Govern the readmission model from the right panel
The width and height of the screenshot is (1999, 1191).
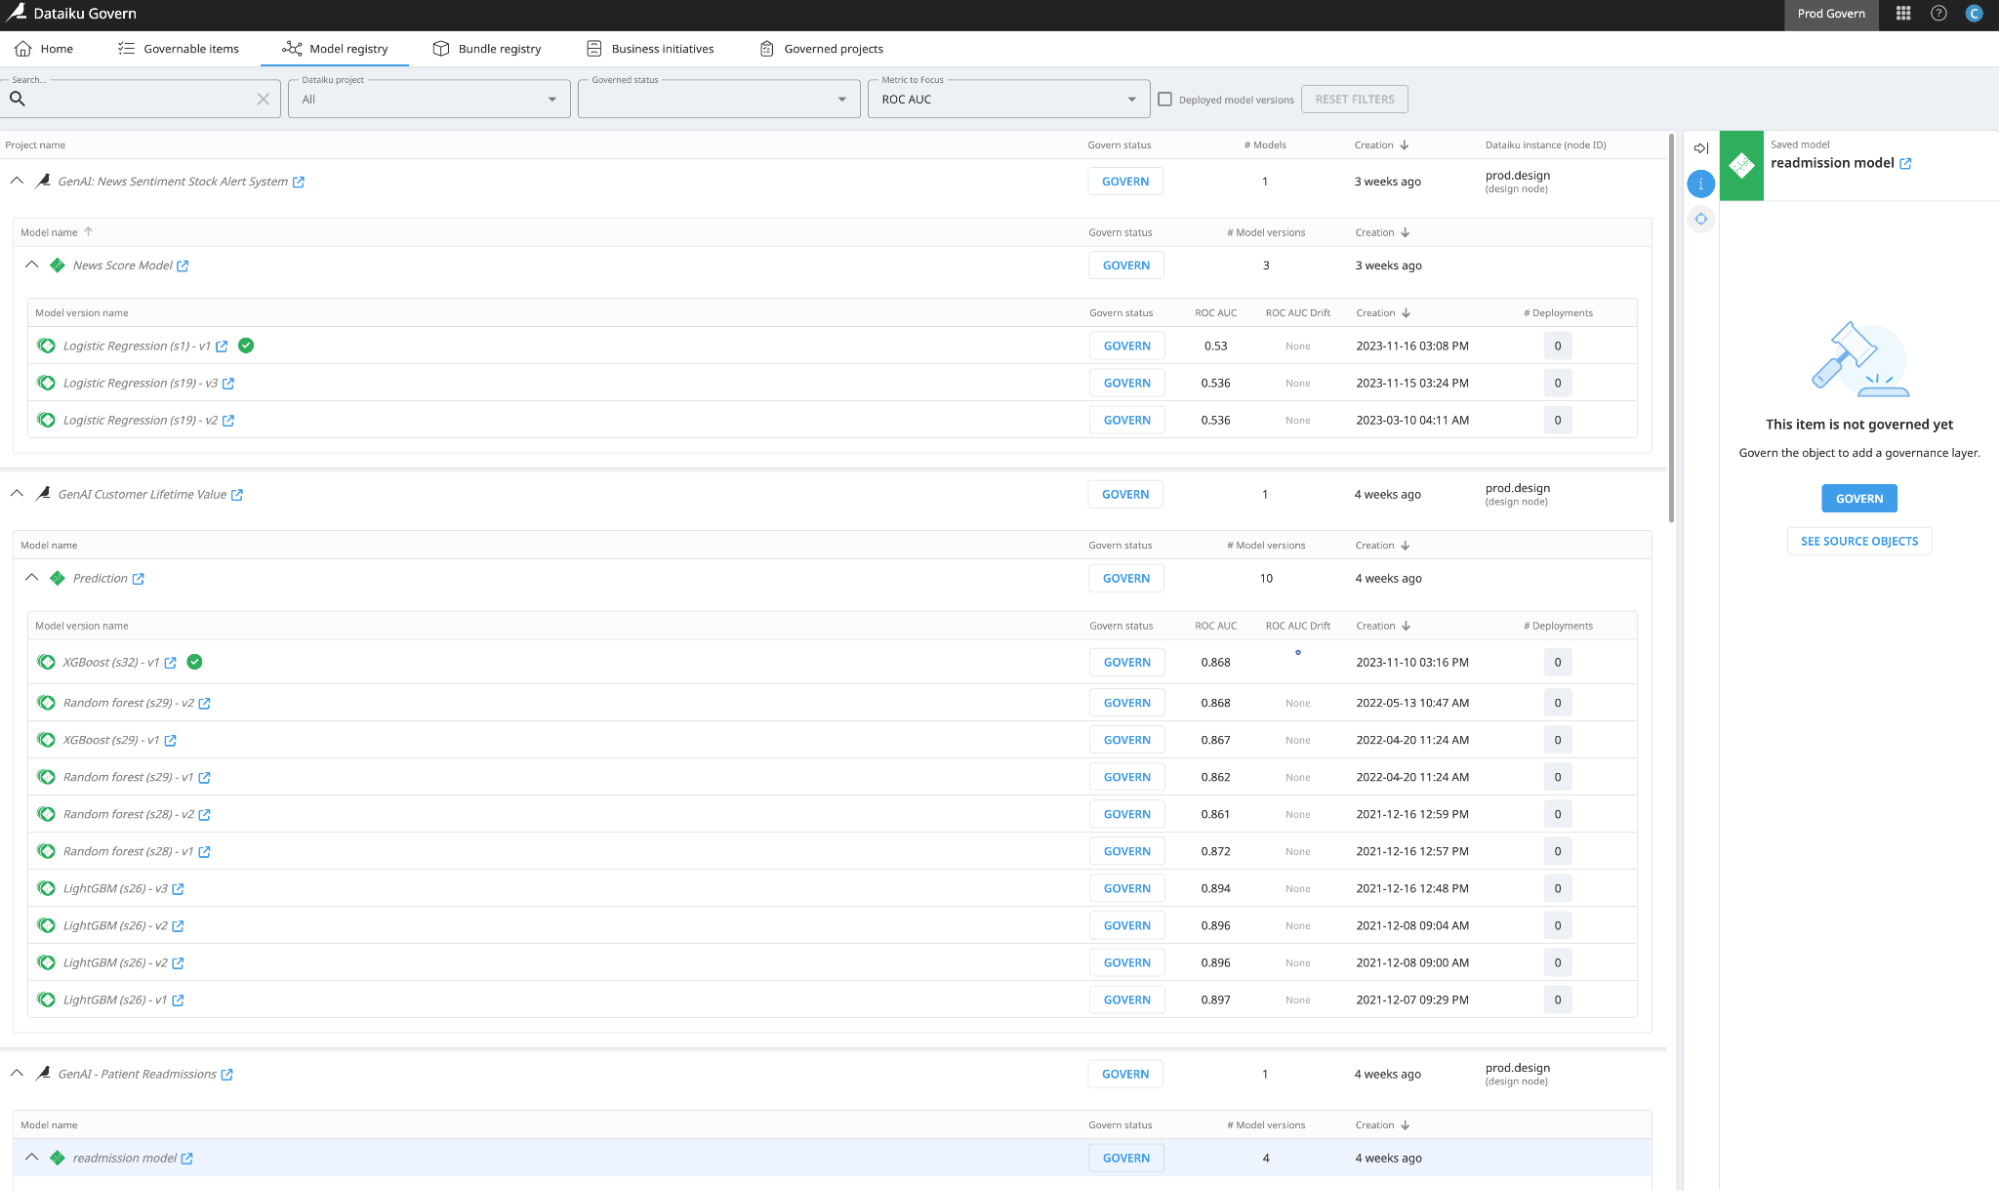(x=1858, y=498)
